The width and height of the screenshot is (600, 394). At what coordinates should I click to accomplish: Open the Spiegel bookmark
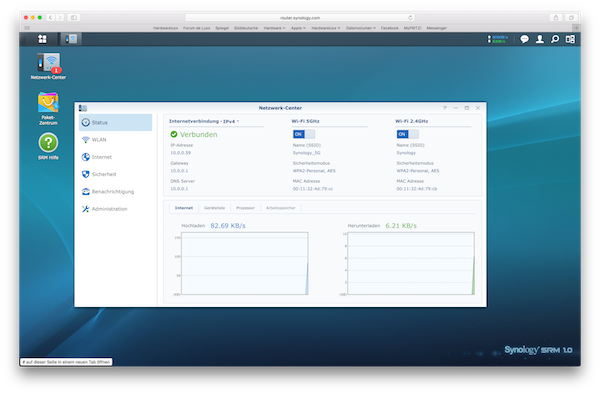click(222, 28)
